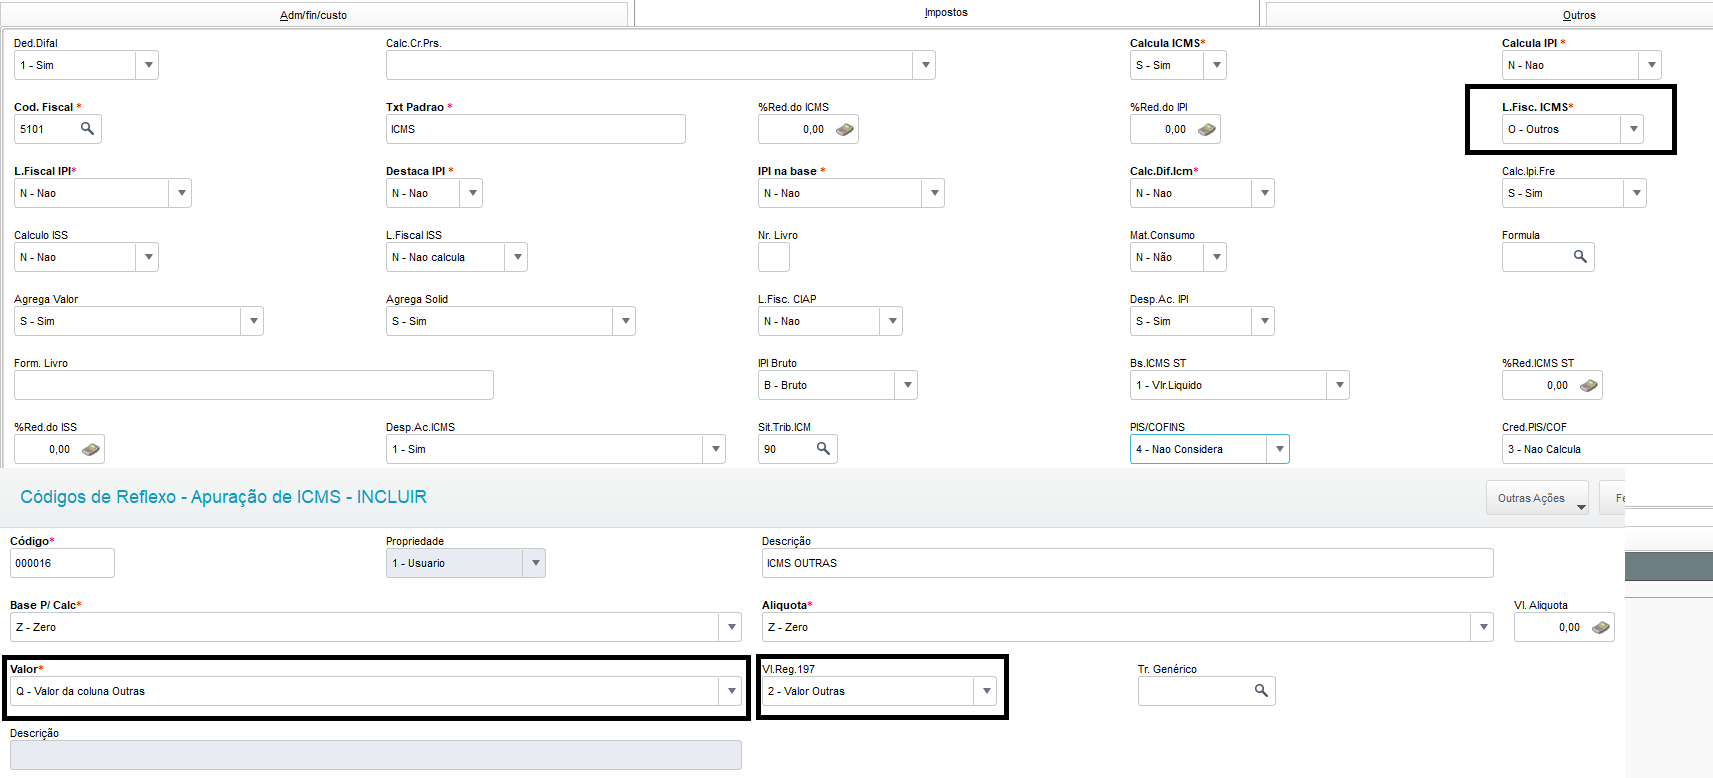This screenshot has height=778, width=1713.
Task: Click the Código field containing 000016
Action: point(62,563)
